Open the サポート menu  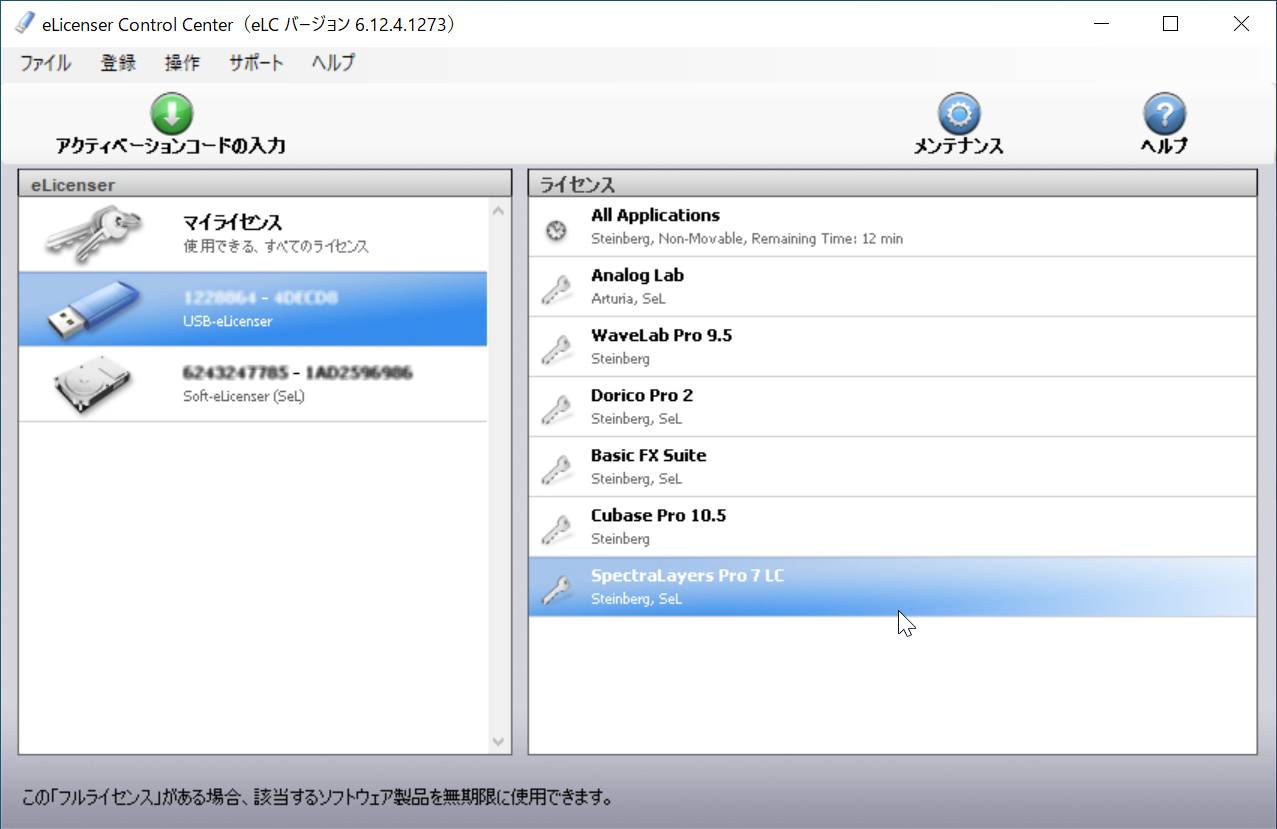coord(257,63)
